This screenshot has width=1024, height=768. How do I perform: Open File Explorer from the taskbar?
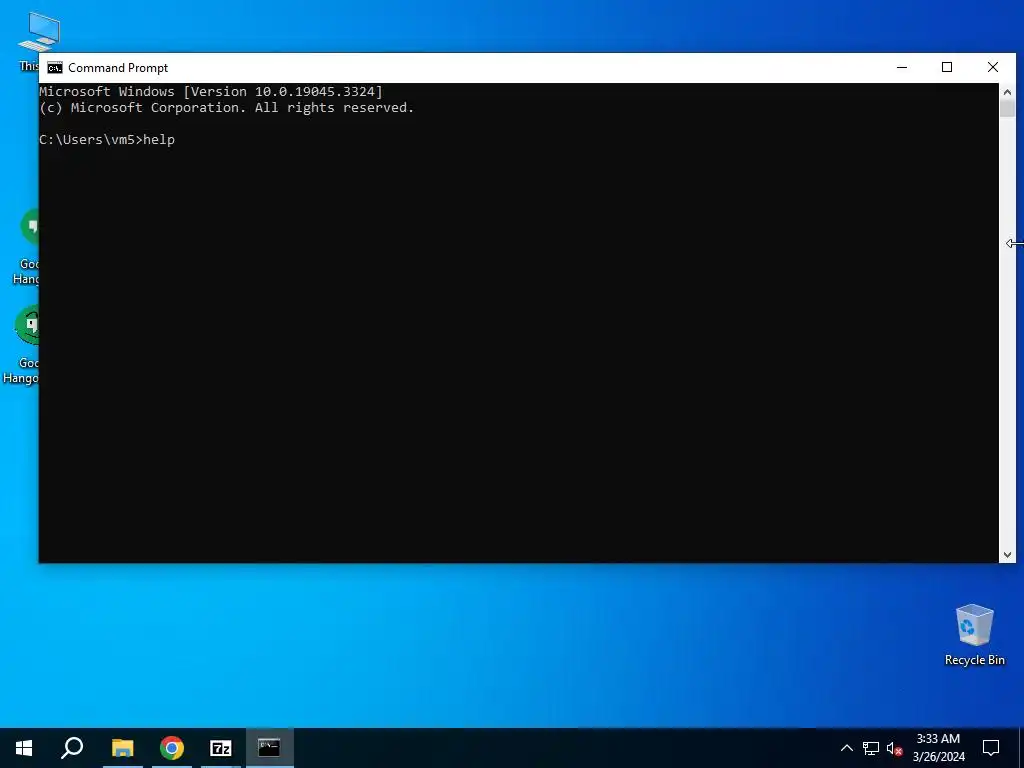122,748
